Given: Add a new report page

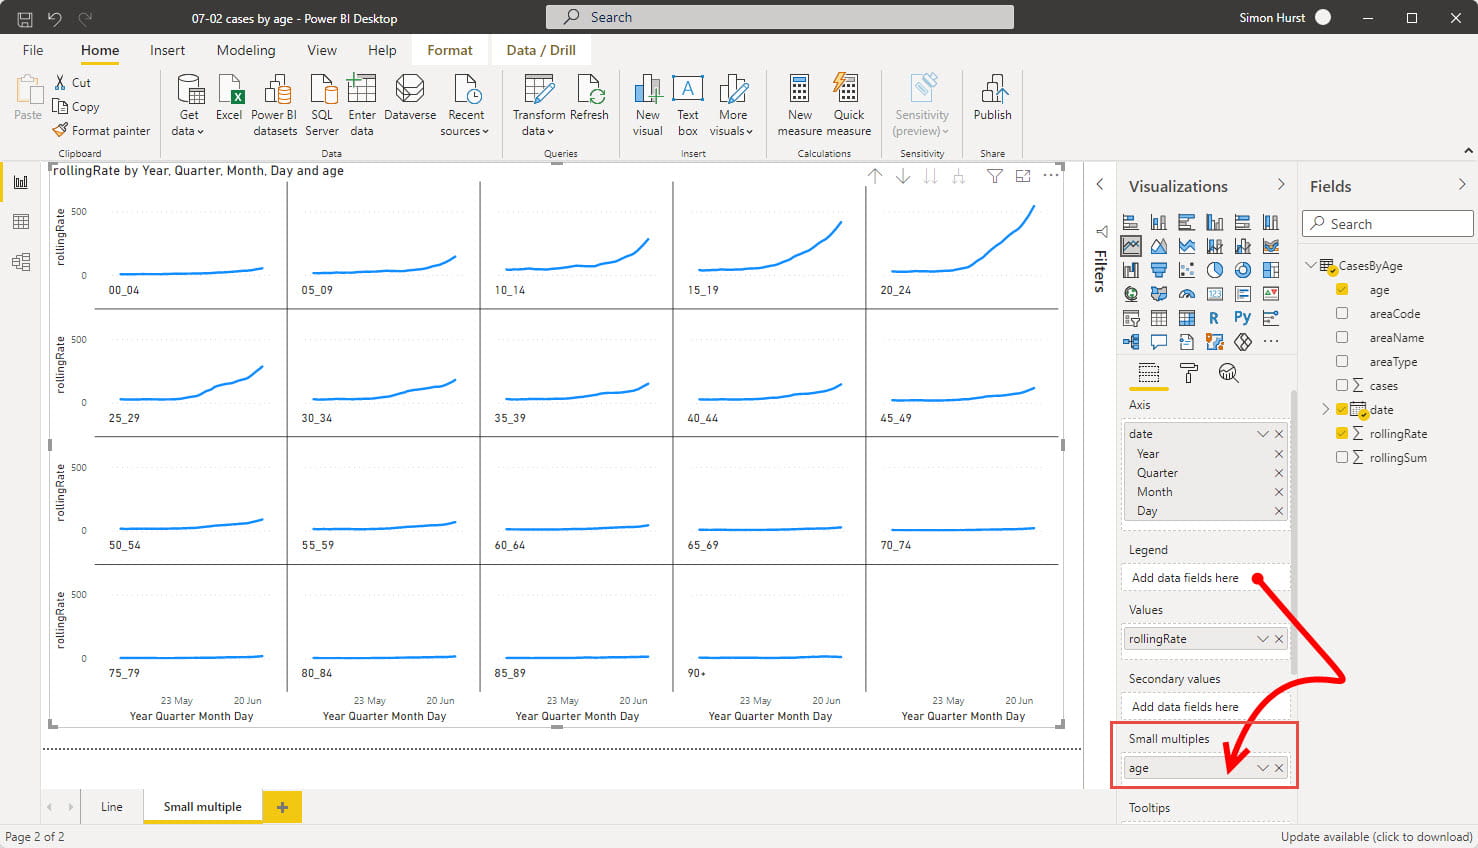Looking at the screenshot, I should coord(282,807).
